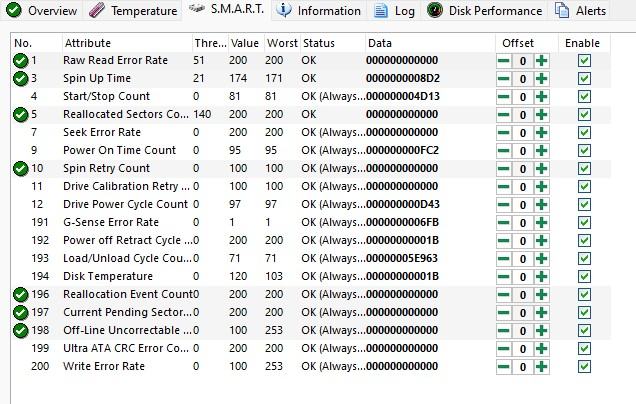Toggle Enable checkbox for Ultra ATA CRC Error
The width and height of the screenshot is (636, 404).
pyautogui.click(x=584, y=349)
